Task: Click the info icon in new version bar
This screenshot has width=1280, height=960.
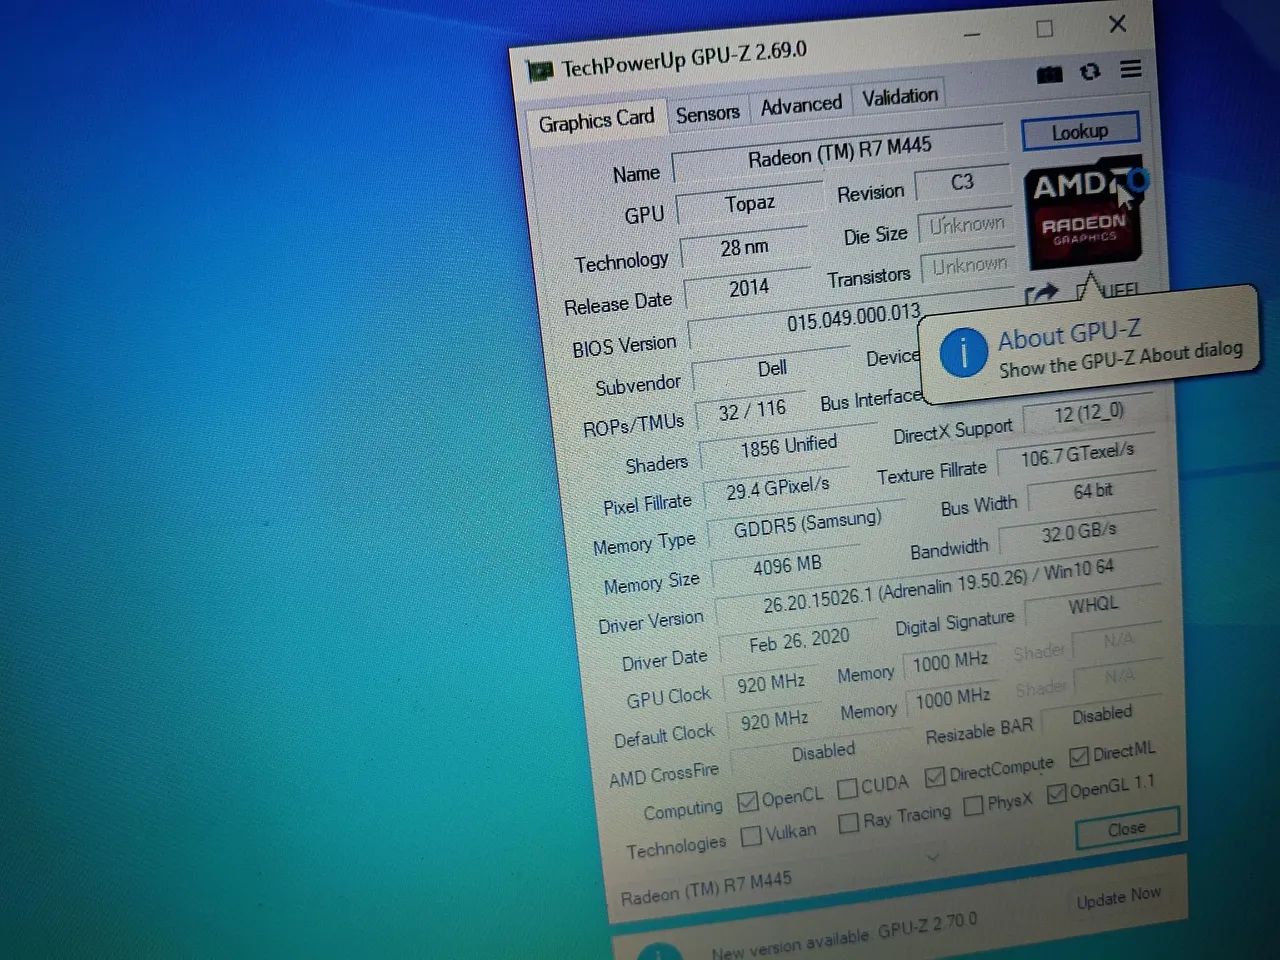Action: pos(657,951)
